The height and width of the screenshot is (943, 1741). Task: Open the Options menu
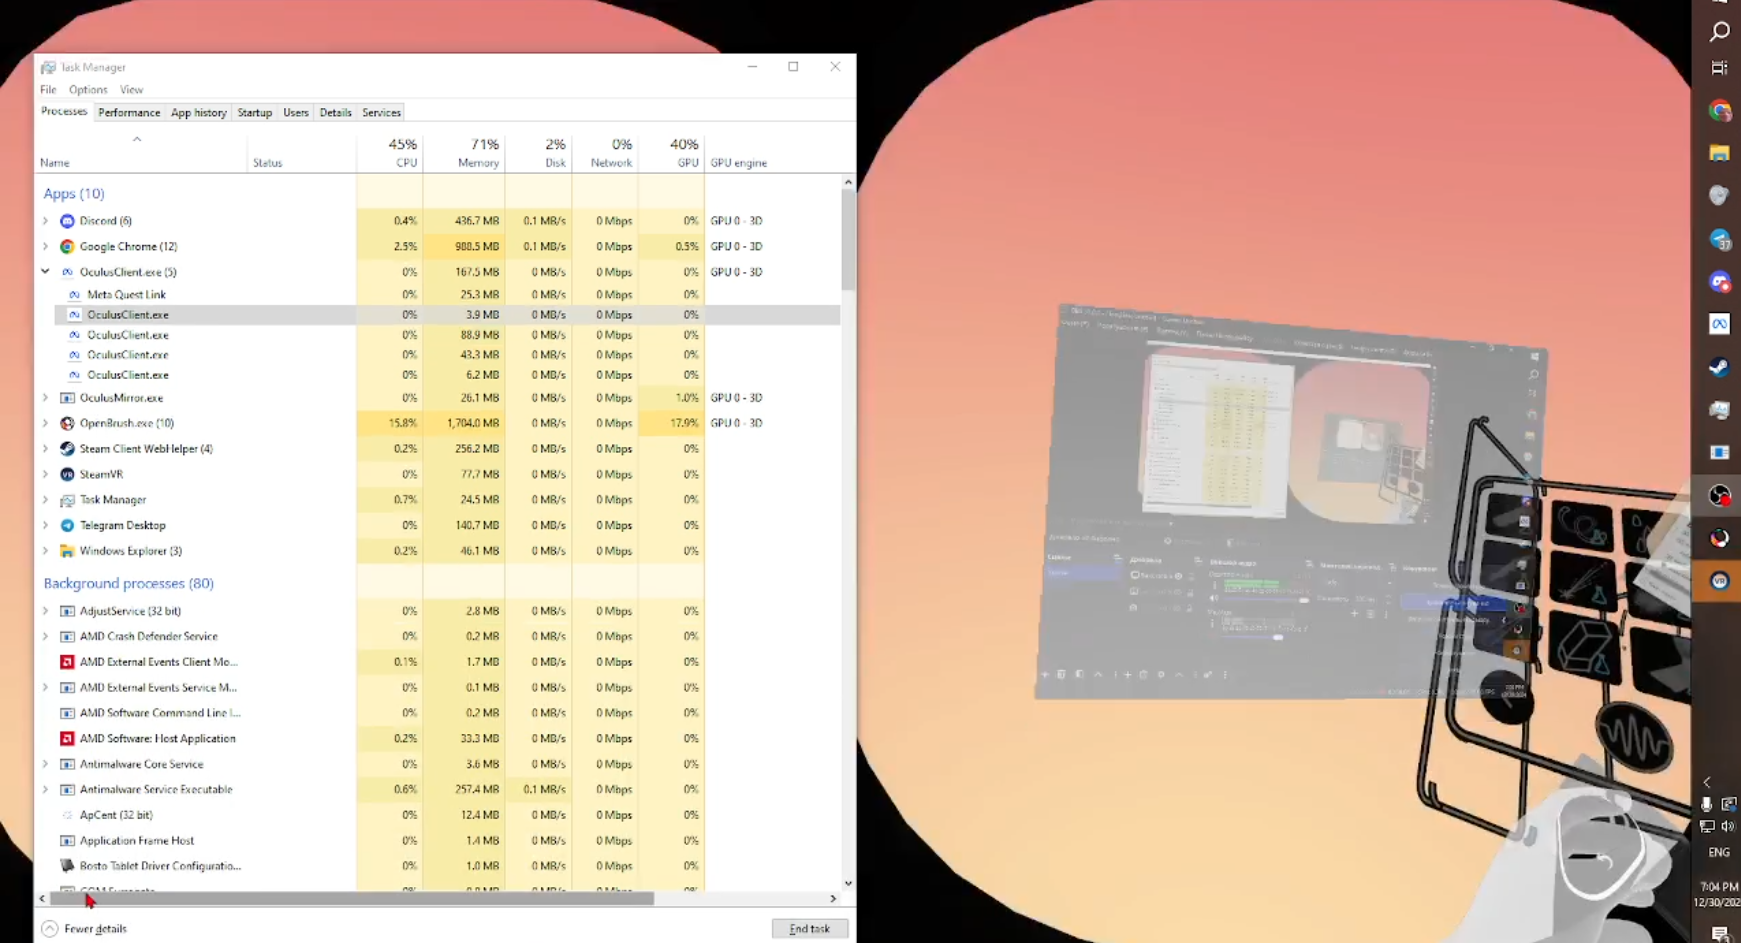pos(88,90)
